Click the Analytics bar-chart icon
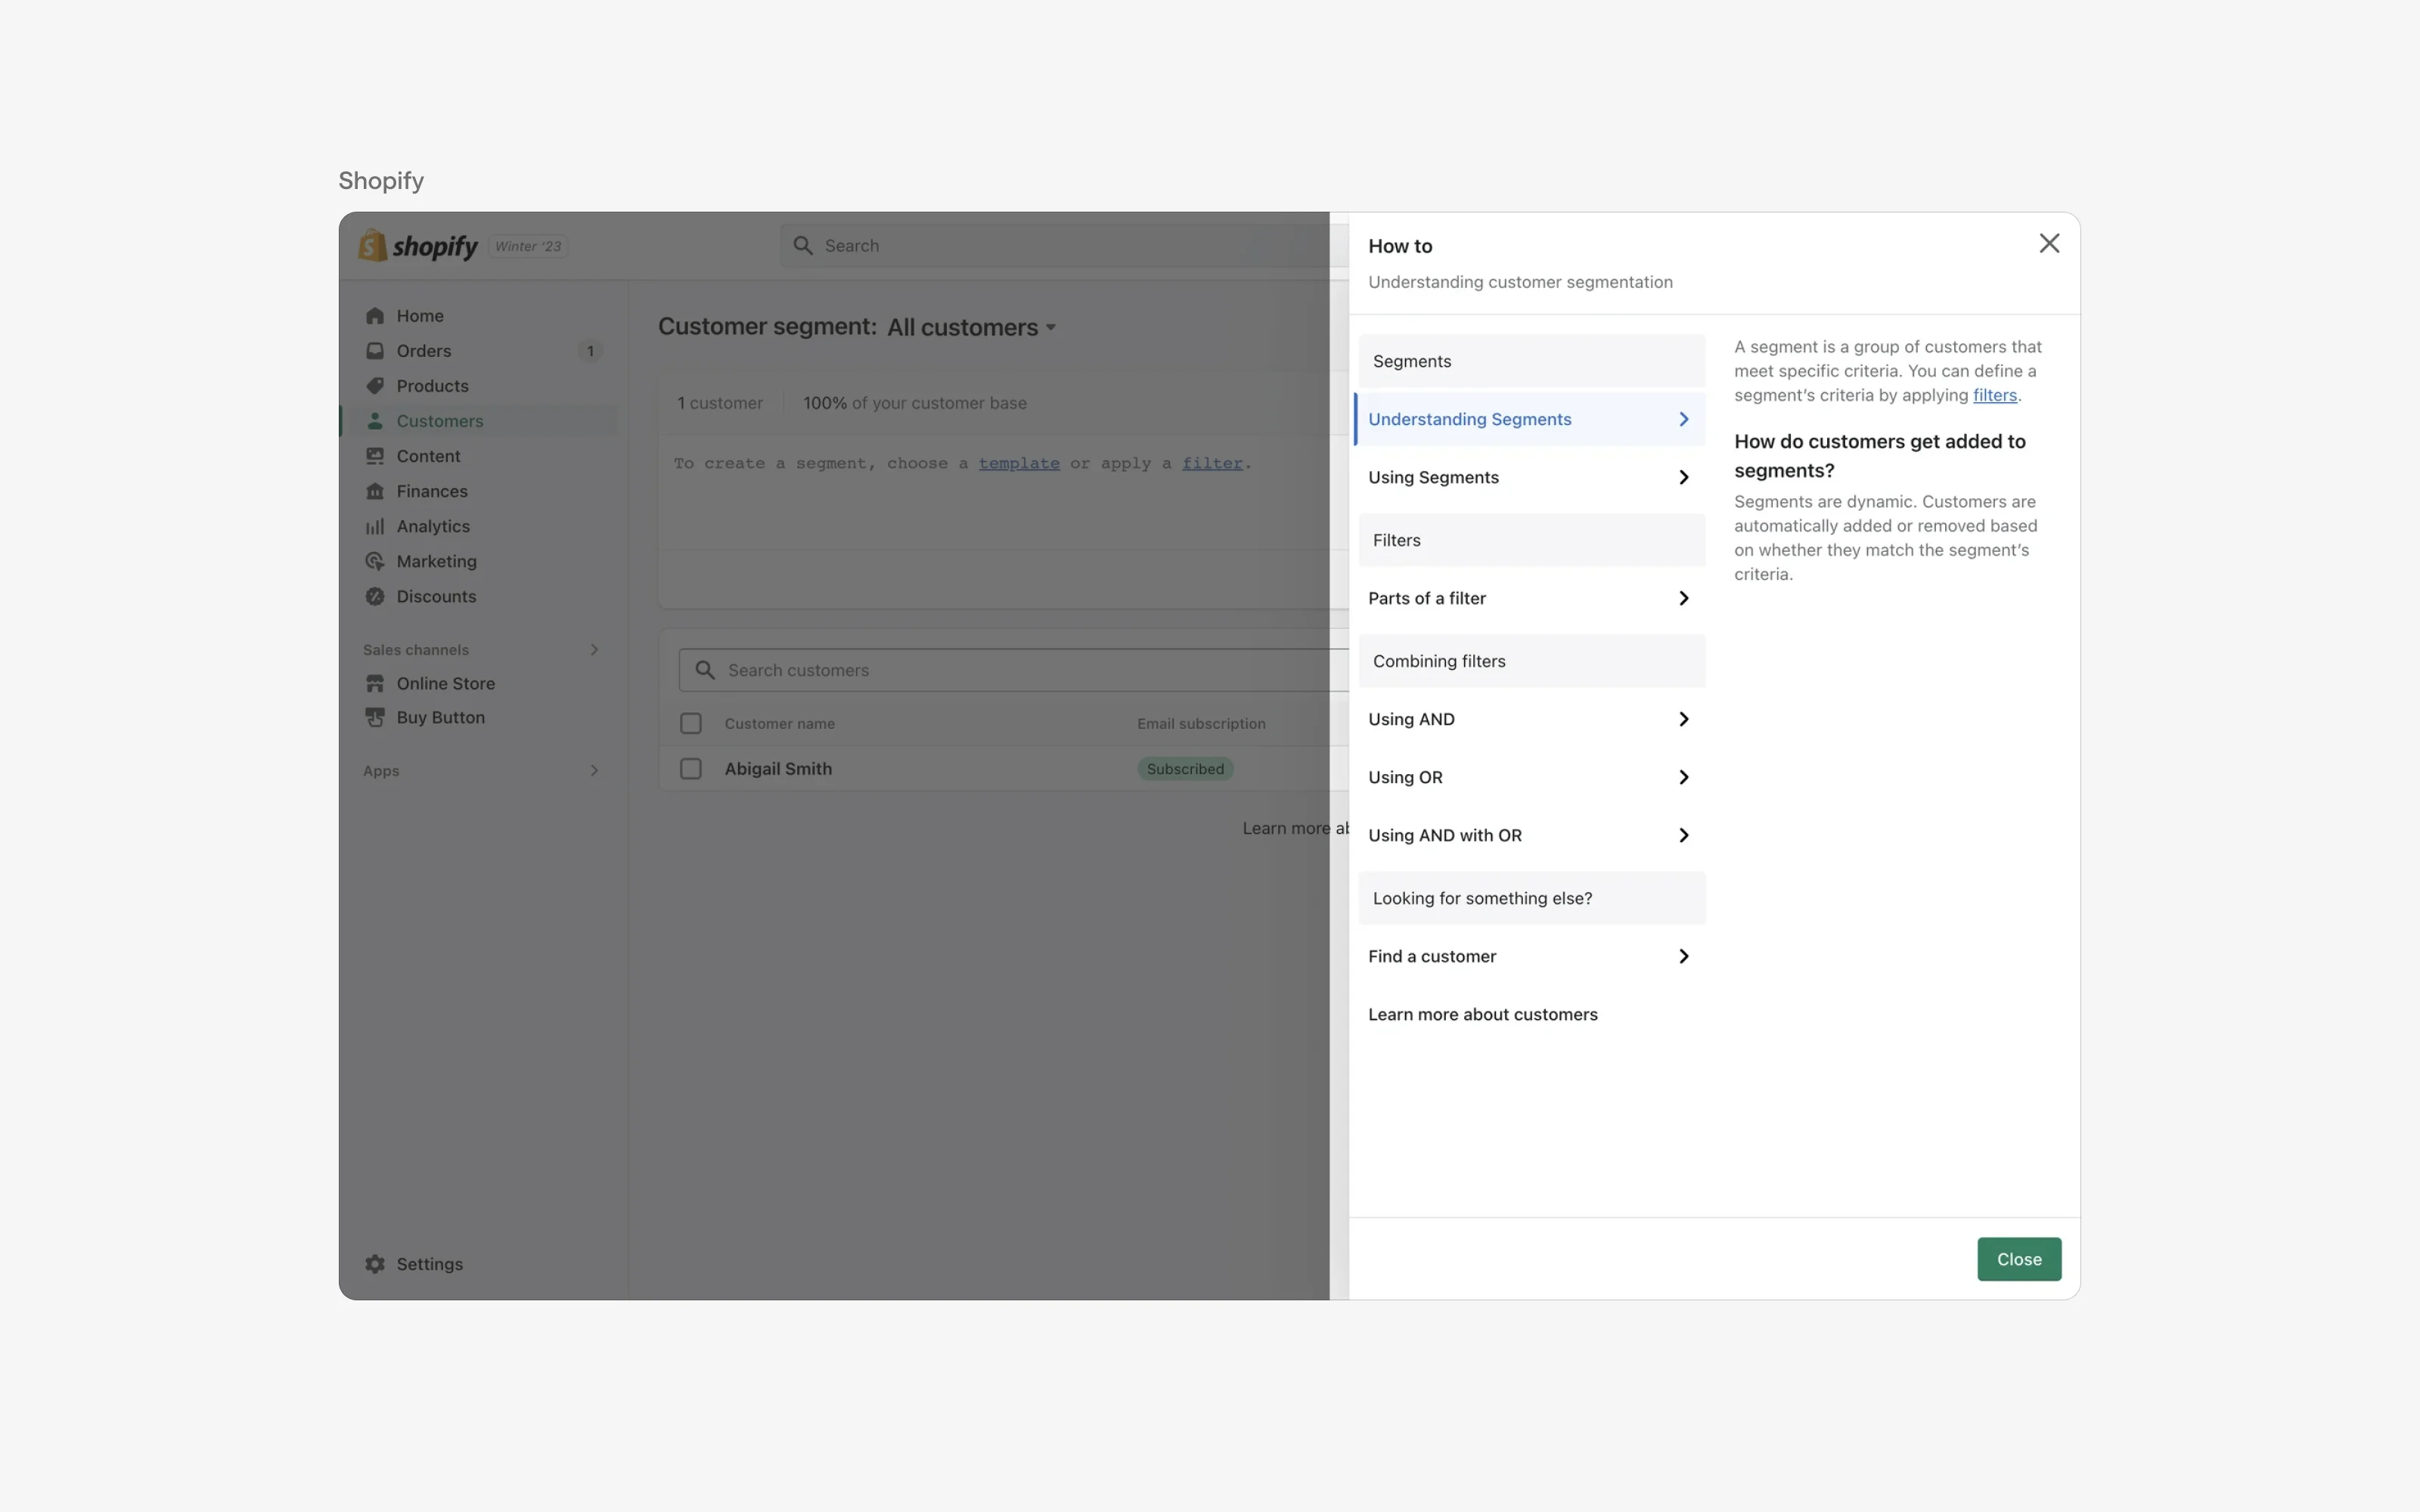 coord(375,526)
